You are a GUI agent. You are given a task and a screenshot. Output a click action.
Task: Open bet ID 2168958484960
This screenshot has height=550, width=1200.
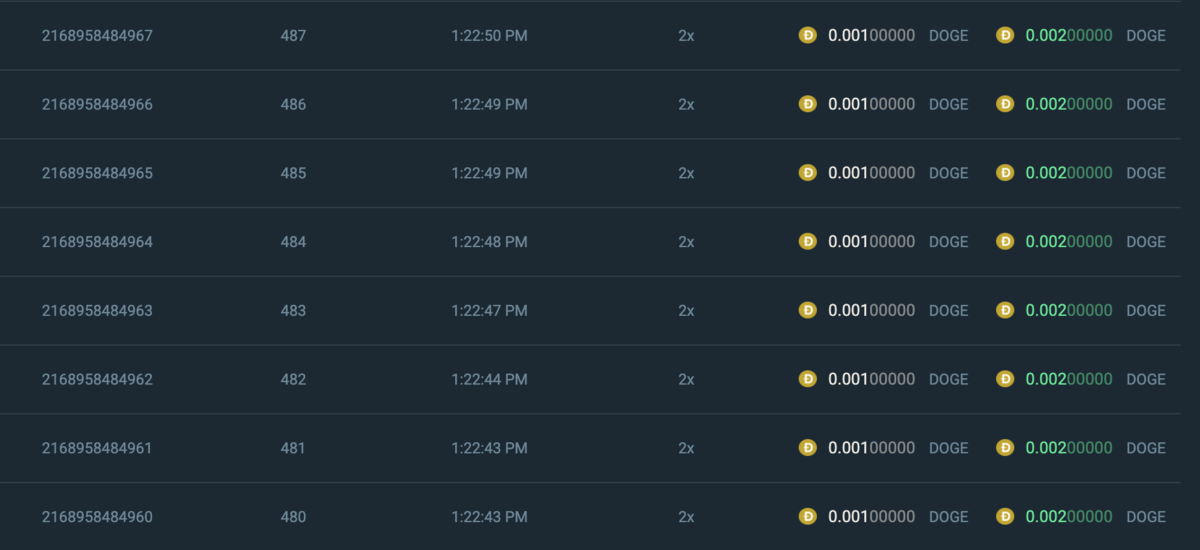97,517
